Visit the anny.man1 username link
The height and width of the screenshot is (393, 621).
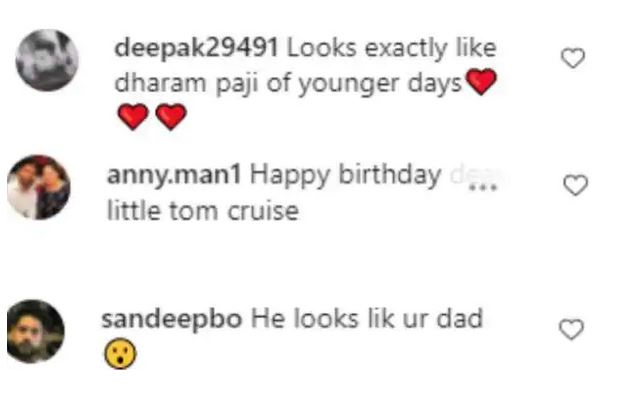click(x=174, y=176)
